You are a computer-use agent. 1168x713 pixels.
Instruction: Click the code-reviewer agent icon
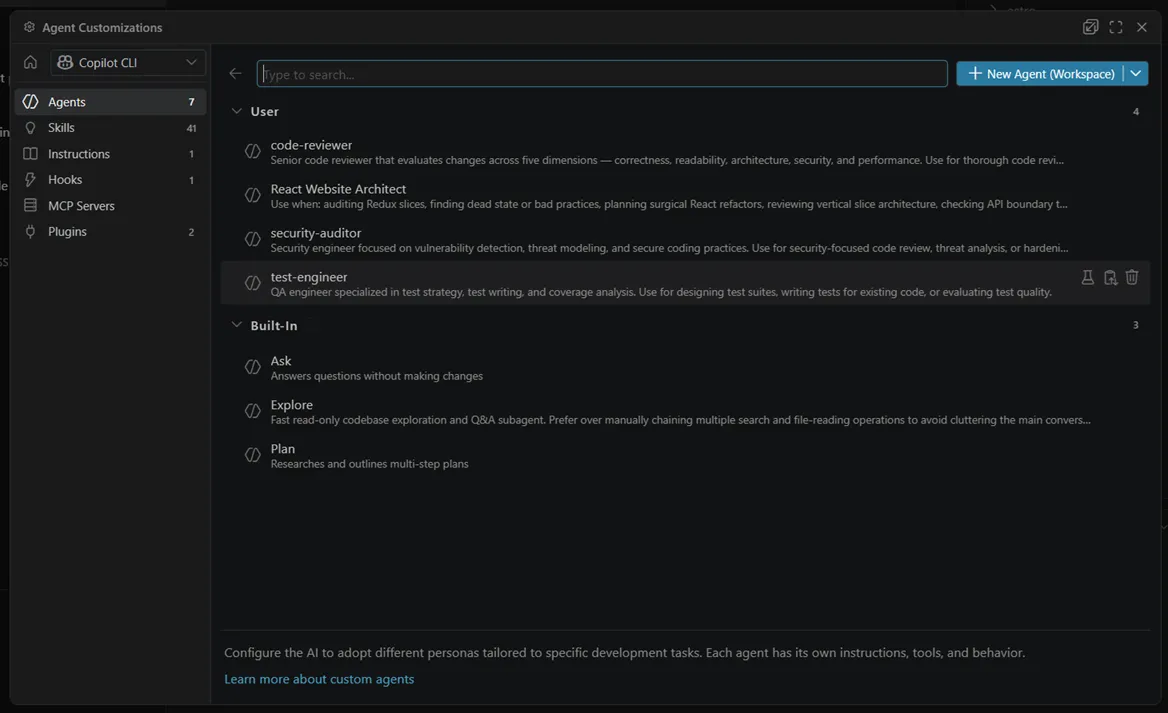coord(253,151)
